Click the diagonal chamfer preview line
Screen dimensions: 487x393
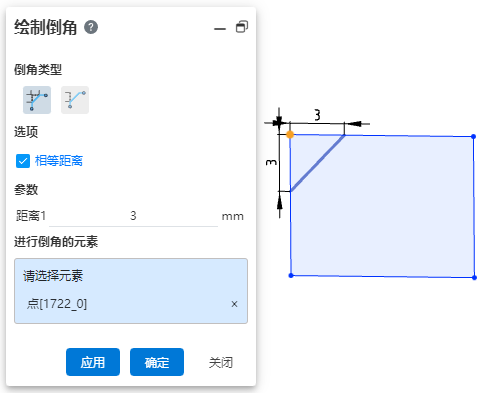[x=318, y=163]
